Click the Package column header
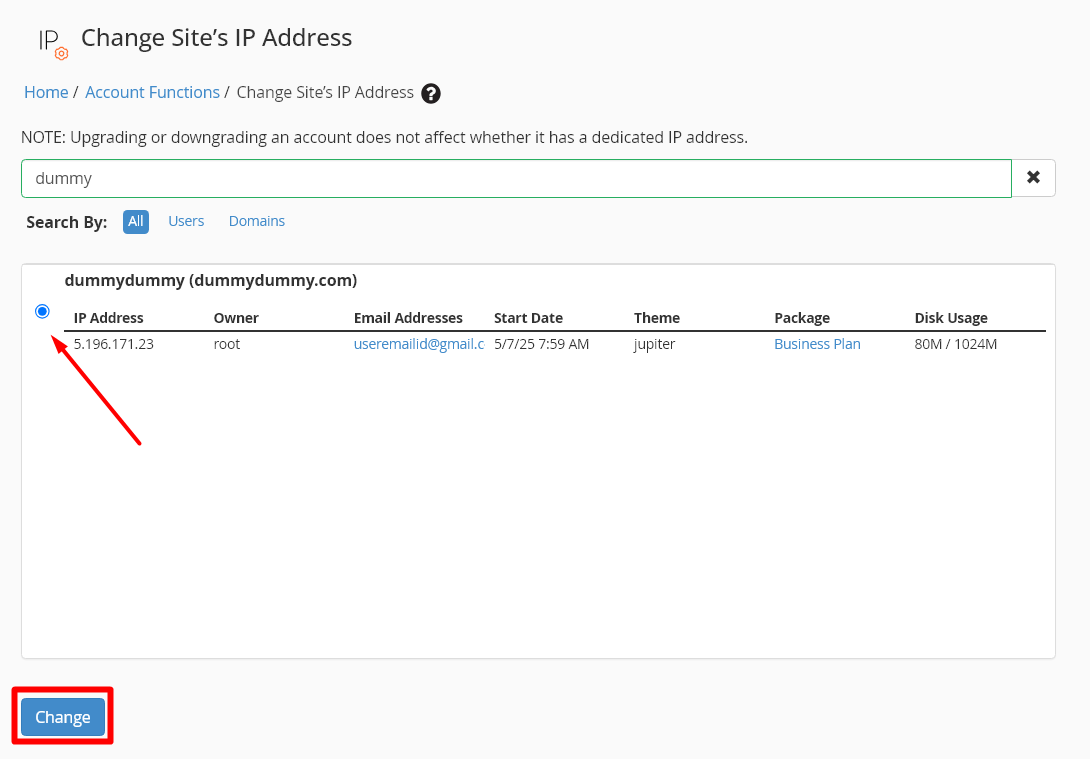Screen dimensions: 1090x759 (802, 318)
